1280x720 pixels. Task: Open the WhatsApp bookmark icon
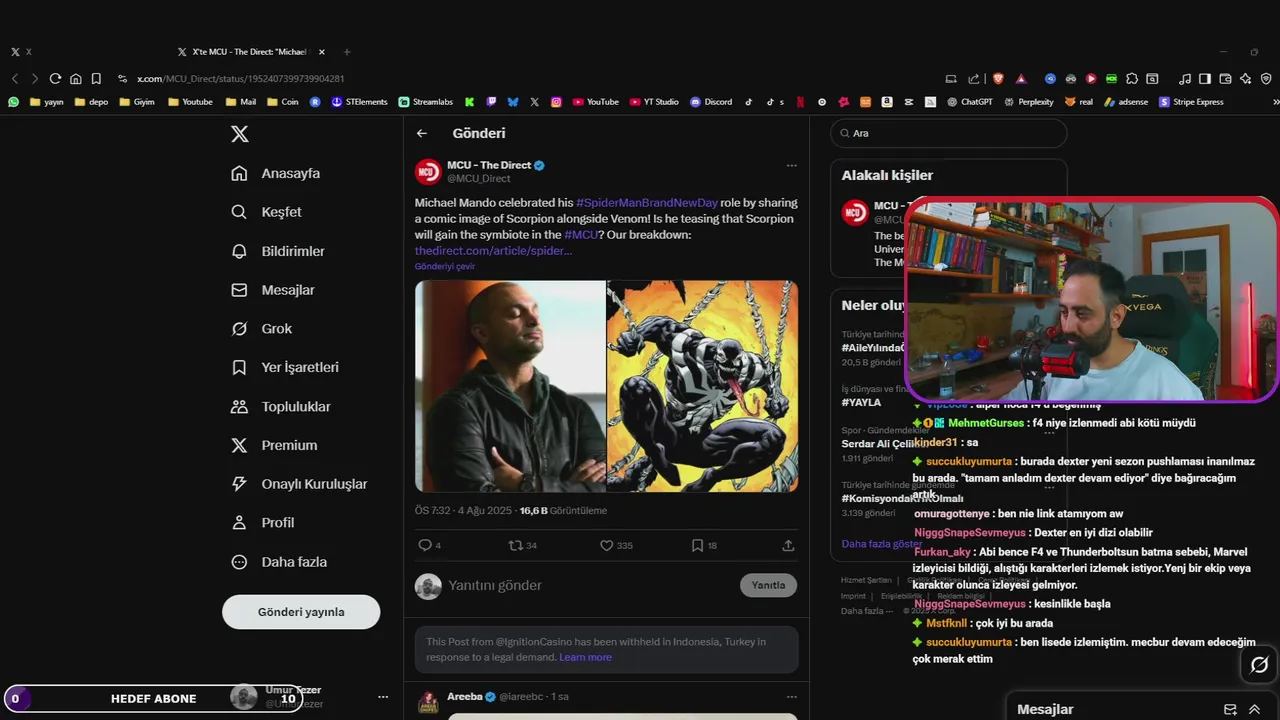click(x=13, y=102)
